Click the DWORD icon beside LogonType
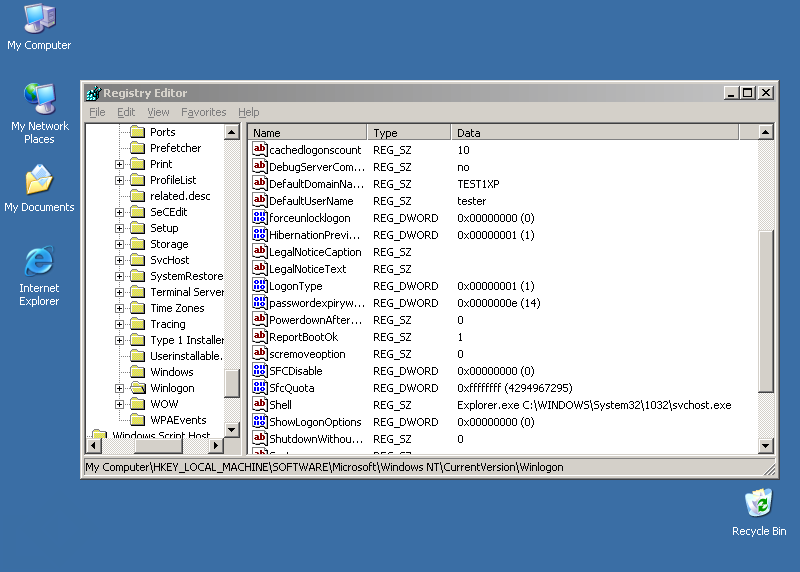Screen dimensions: 800x572 tap(260, 286)
